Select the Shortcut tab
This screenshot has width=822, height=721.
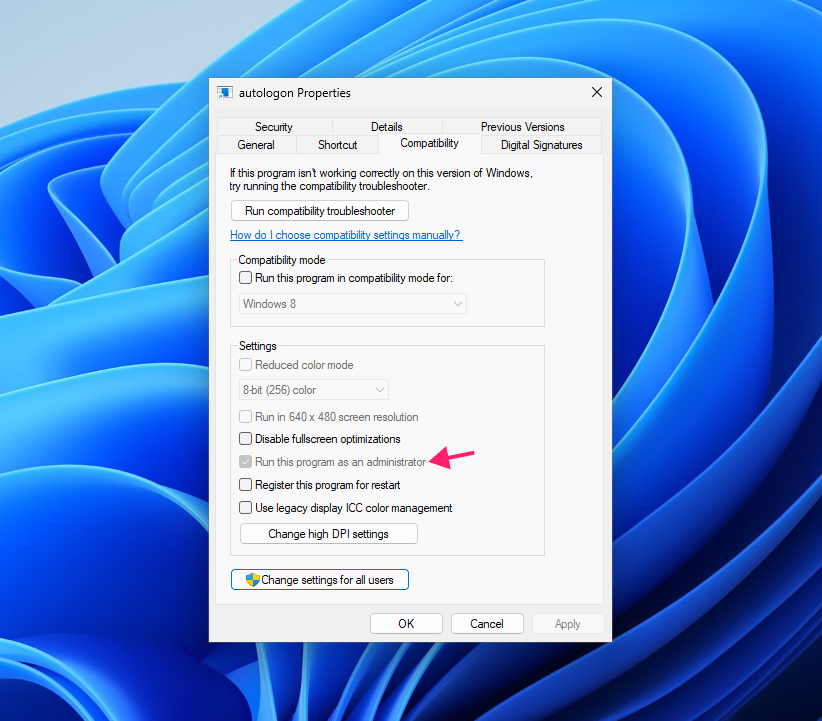tap(337, 145)
